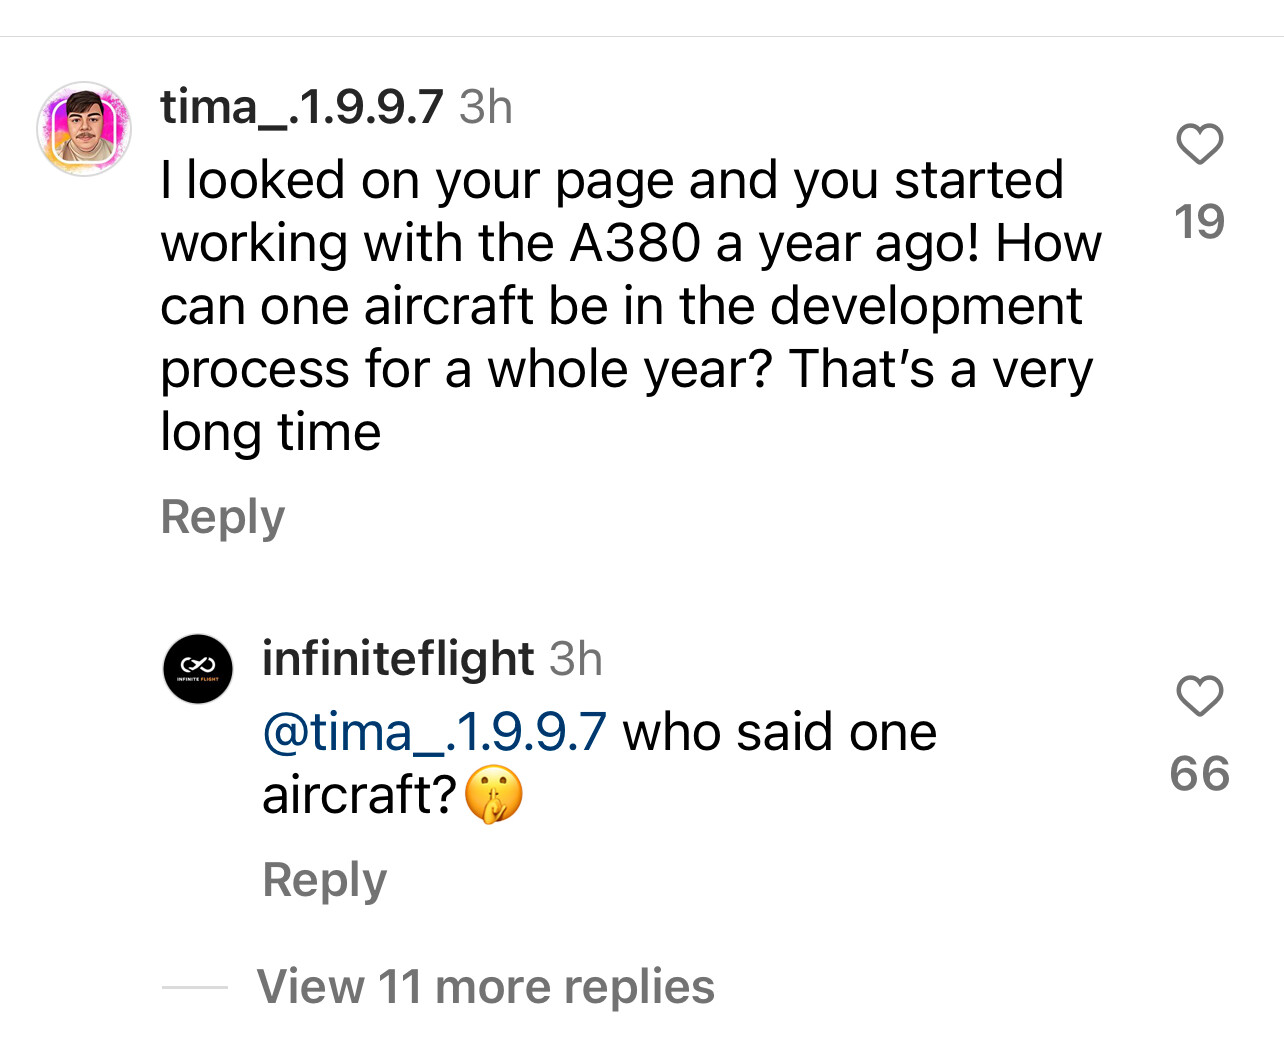Expand View 11 more replies

485,986
